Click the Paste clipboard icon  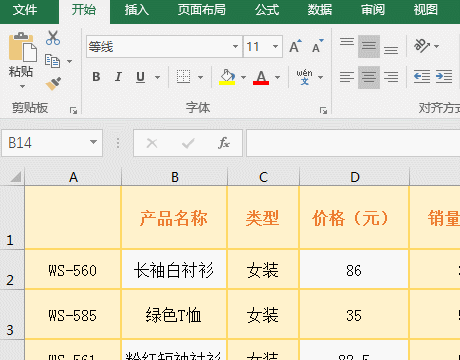pos(23,47)
